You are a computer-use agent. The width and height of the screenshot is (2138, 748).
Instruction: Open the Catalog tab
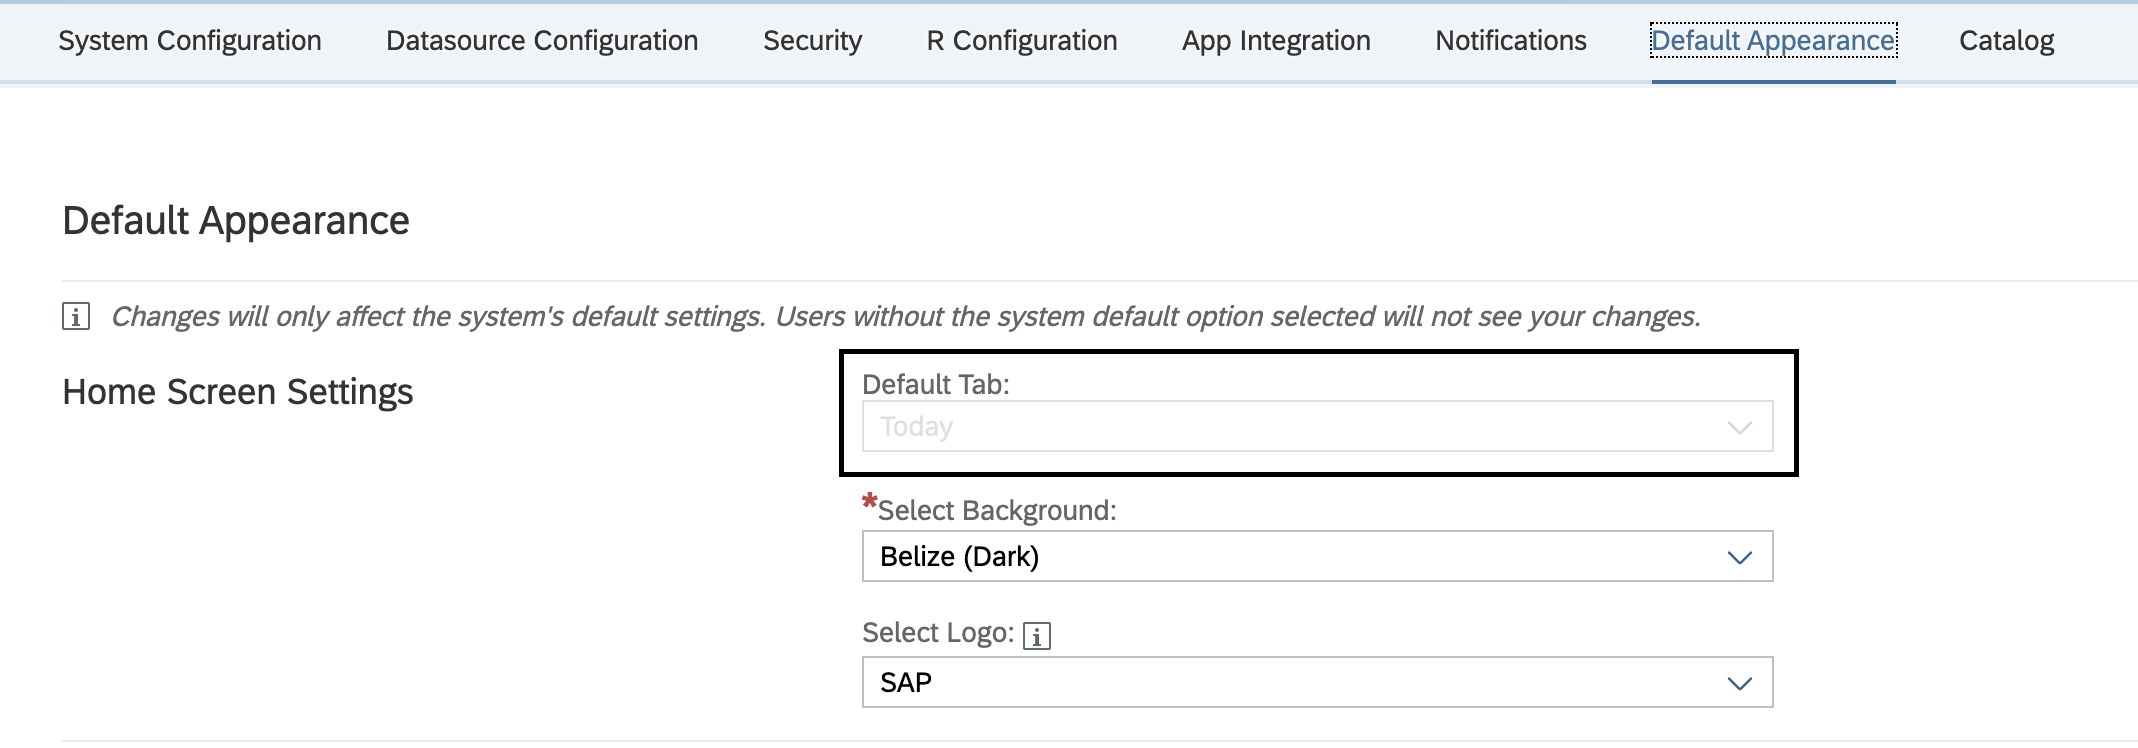[2006, 41]
